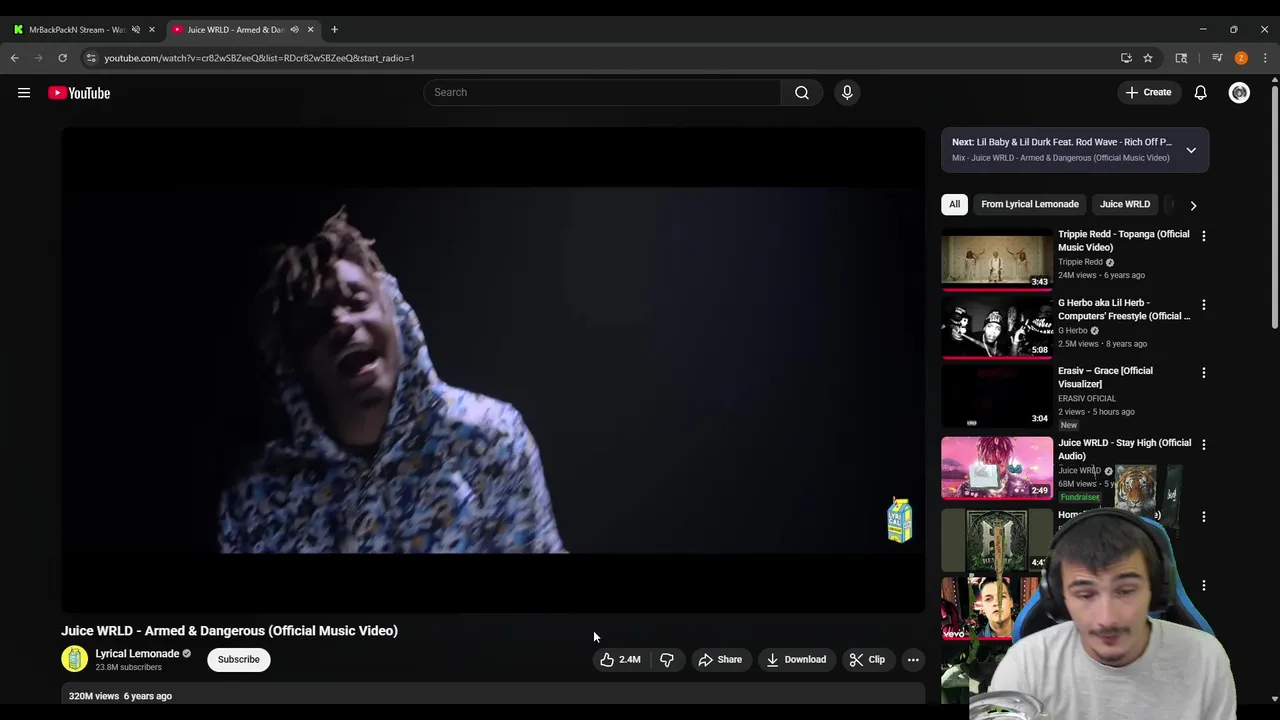
Task: Open options menu for Trippie Redd Topanga
Action: [x=1203, y=236]
